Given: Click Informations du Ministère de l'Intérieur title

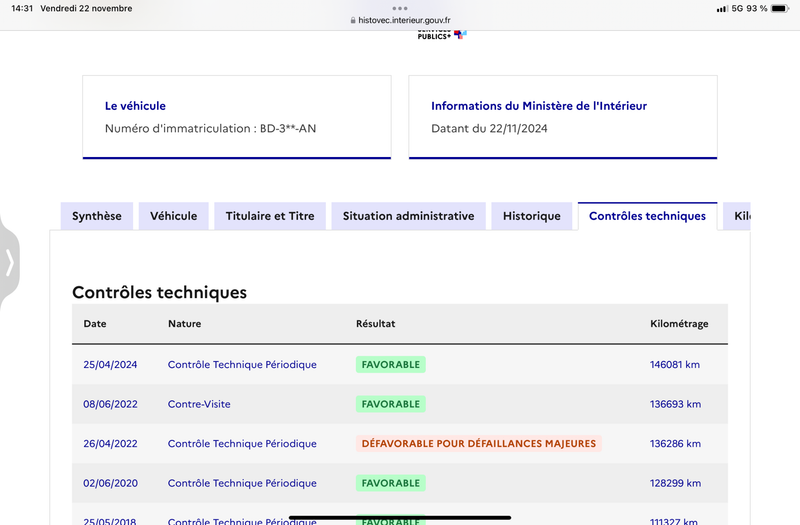Looking at the screenshot, I should (x=539, y=106).
